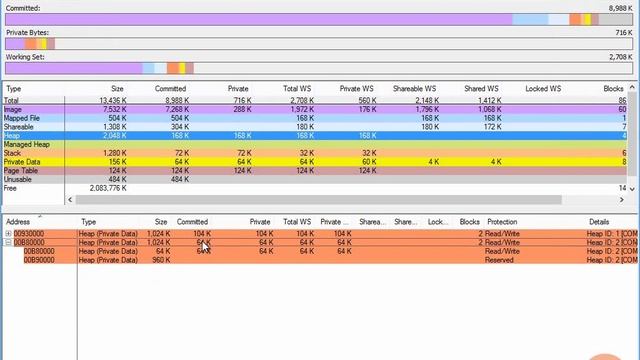Select the Free memory type row
The height and width of the screenshot is (360, 640).
(315, 188)
